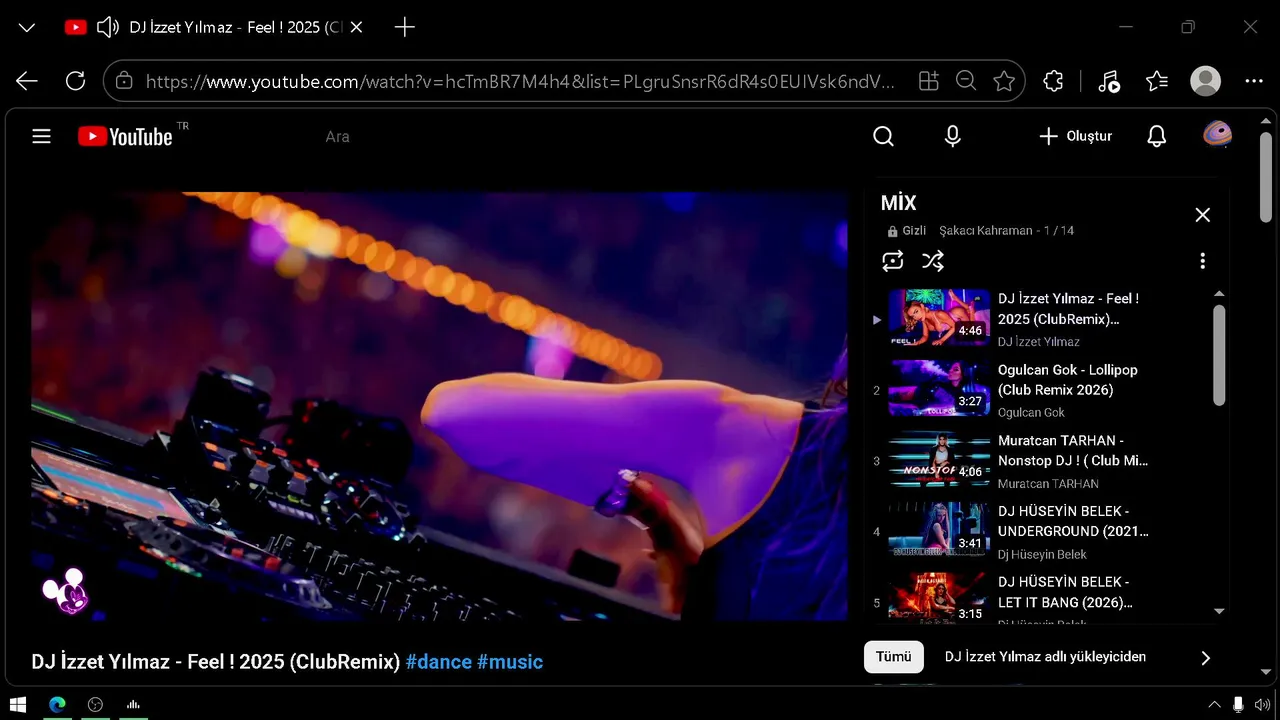
Task: Open browser Extensions puzzle icon
Action: point(1053,81)
